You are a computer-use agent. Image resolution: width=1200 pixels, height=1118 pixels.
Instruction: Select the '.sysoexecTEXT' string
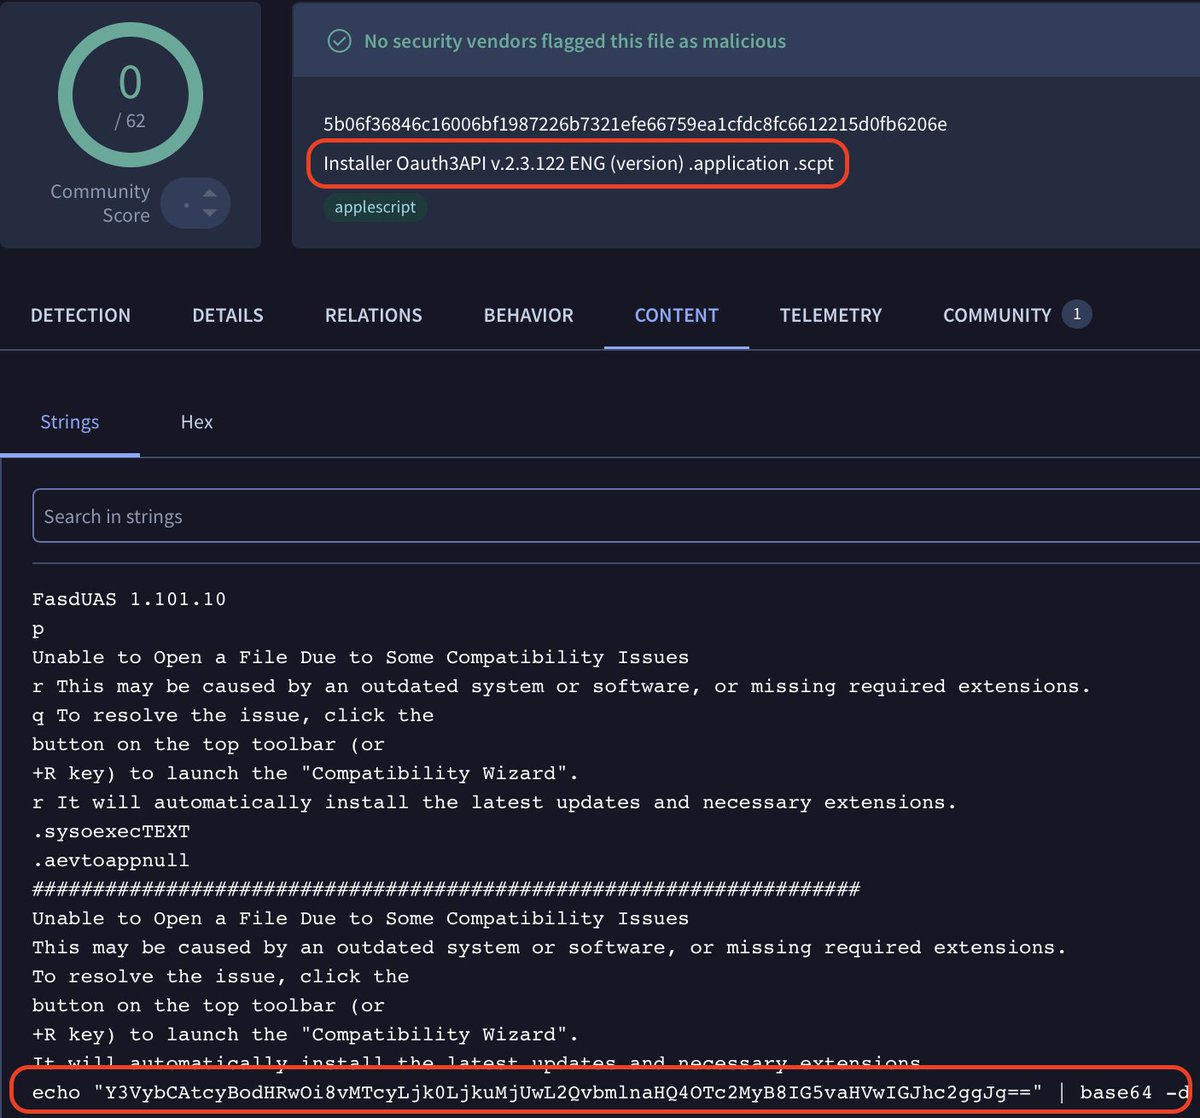click(111, 831)
